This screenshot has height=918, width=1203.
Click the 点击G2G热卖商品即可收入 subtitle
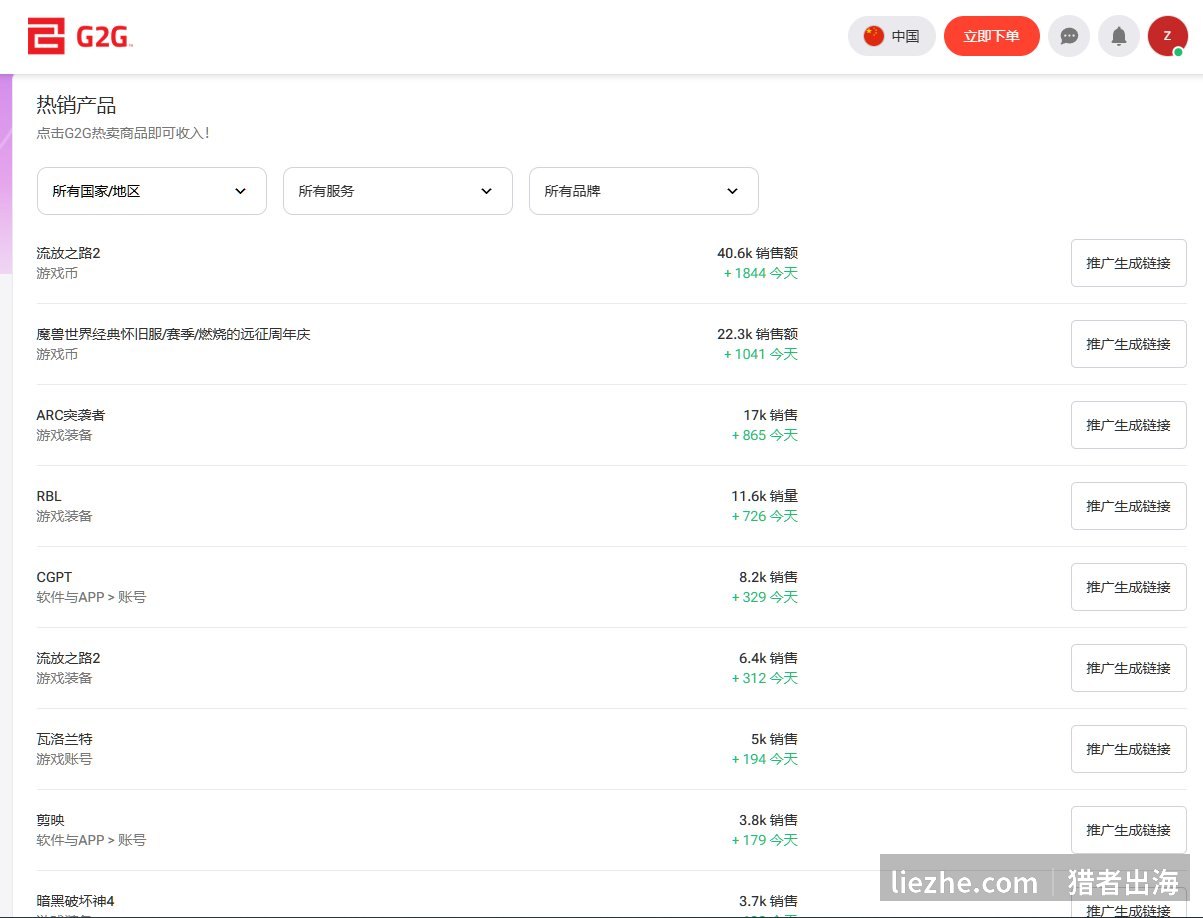(x=123, y=133)
